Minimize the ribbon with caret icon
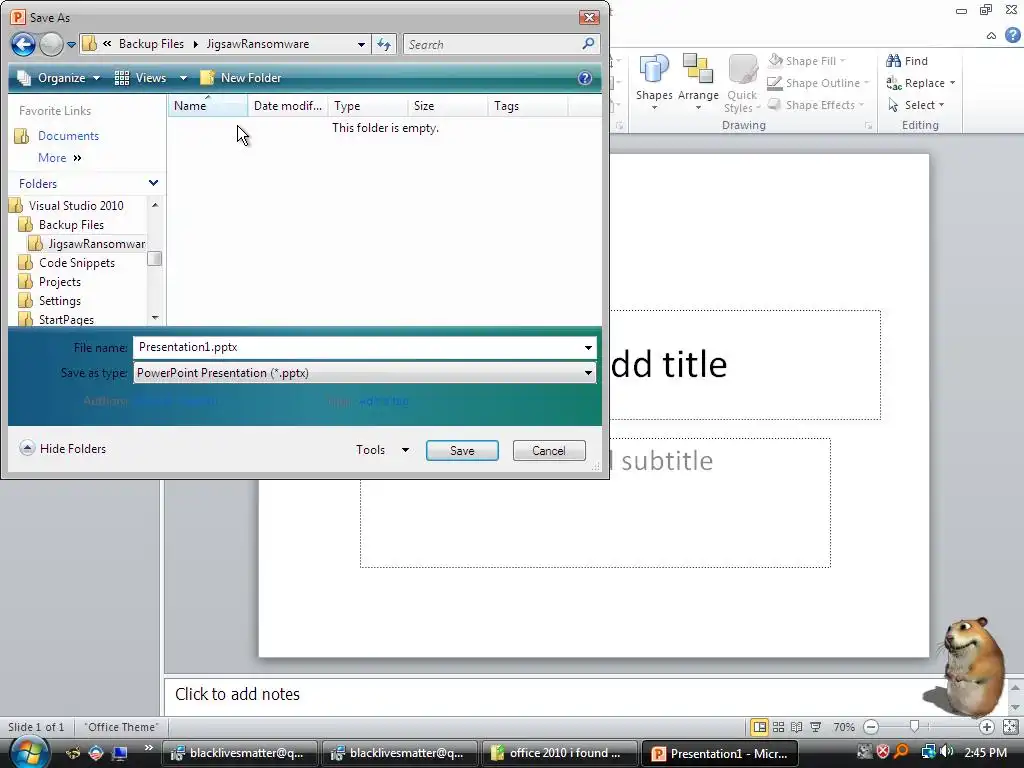 tap(991, 36)
